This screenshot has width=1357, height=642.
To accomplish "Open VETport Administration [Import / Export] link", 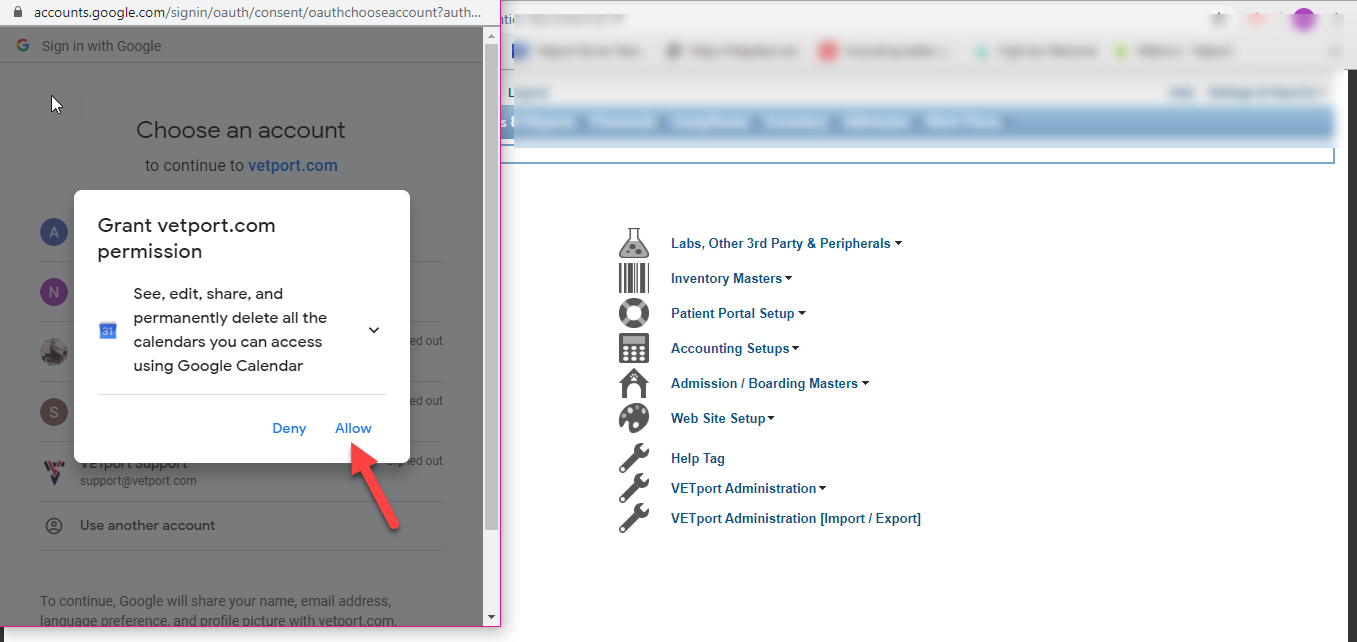I will coord(796,518).
